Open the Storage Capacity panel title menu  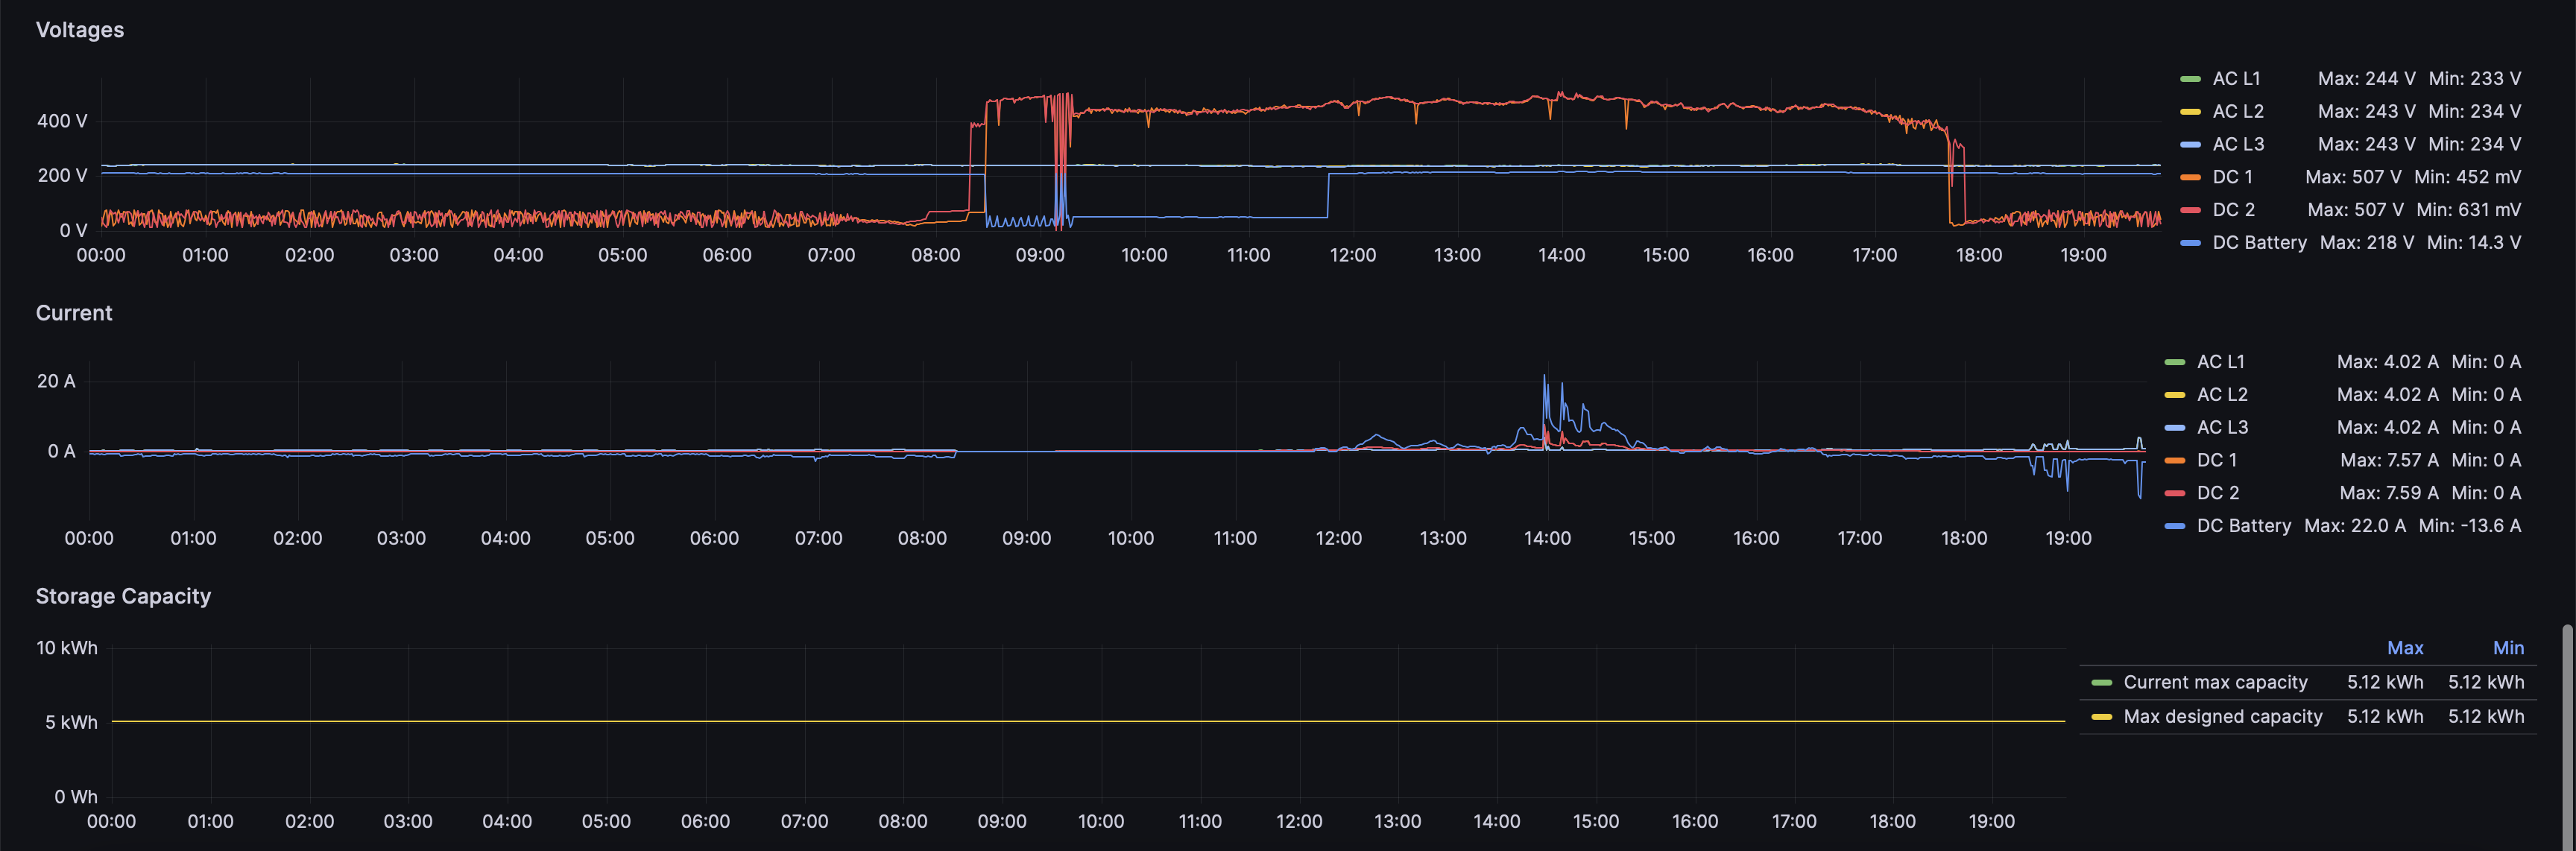123,596
